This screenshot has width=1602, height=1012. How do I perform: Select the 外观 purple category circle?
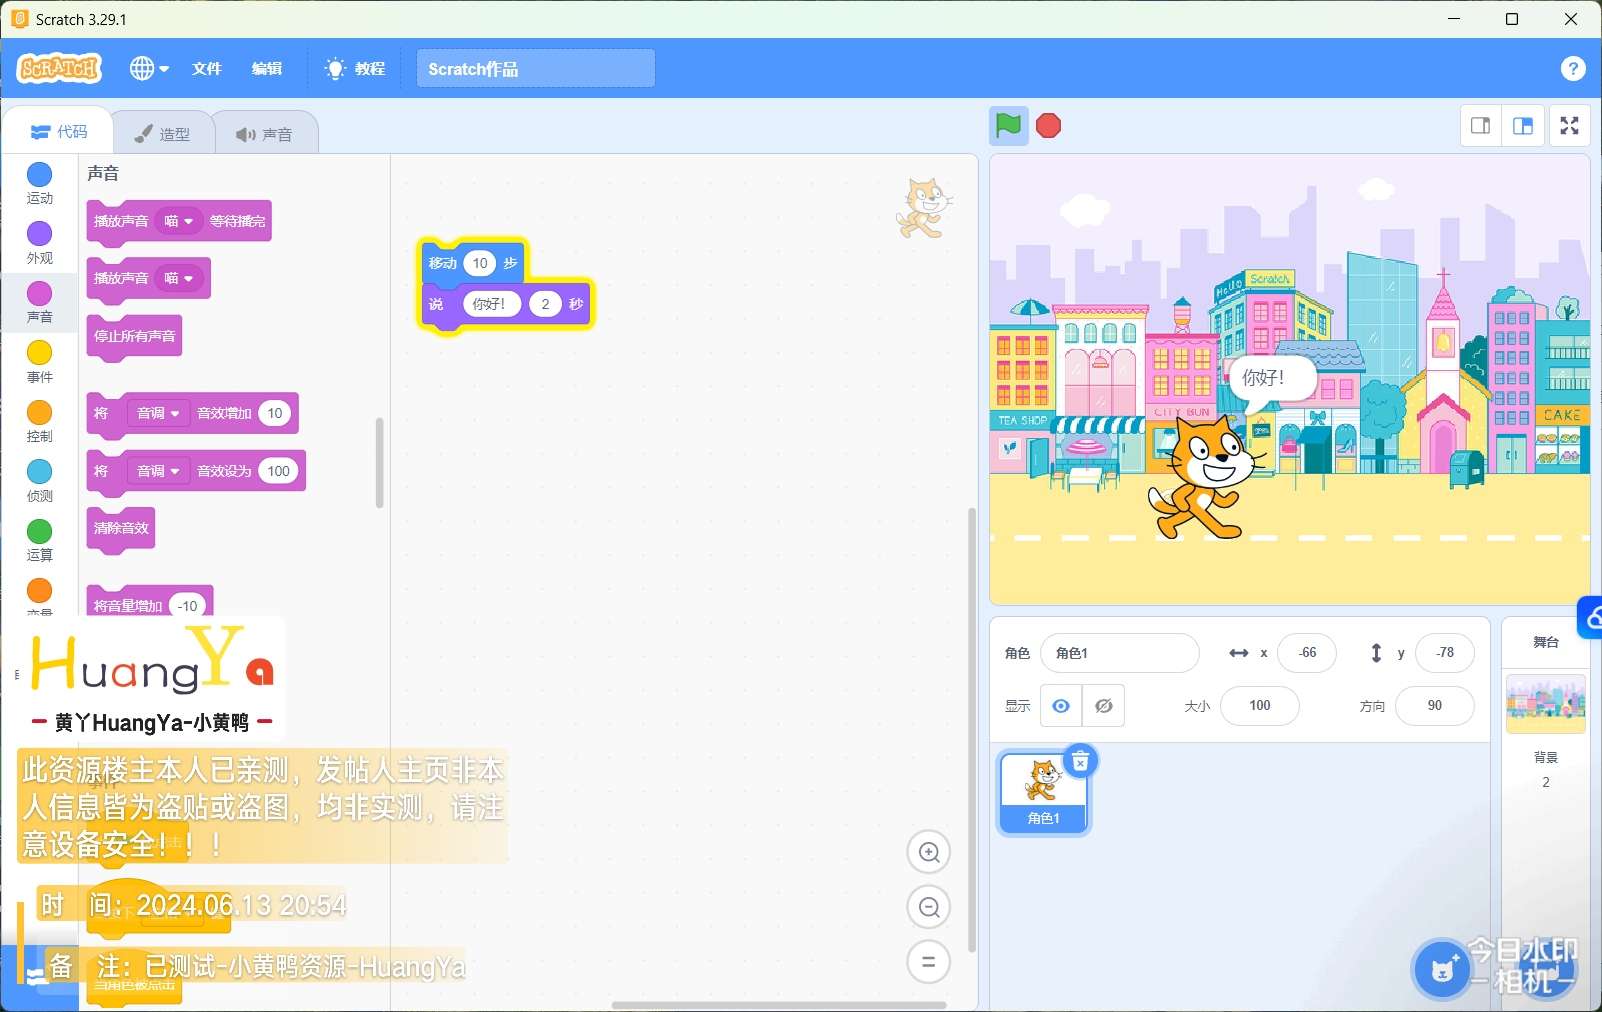coord(39,234)
